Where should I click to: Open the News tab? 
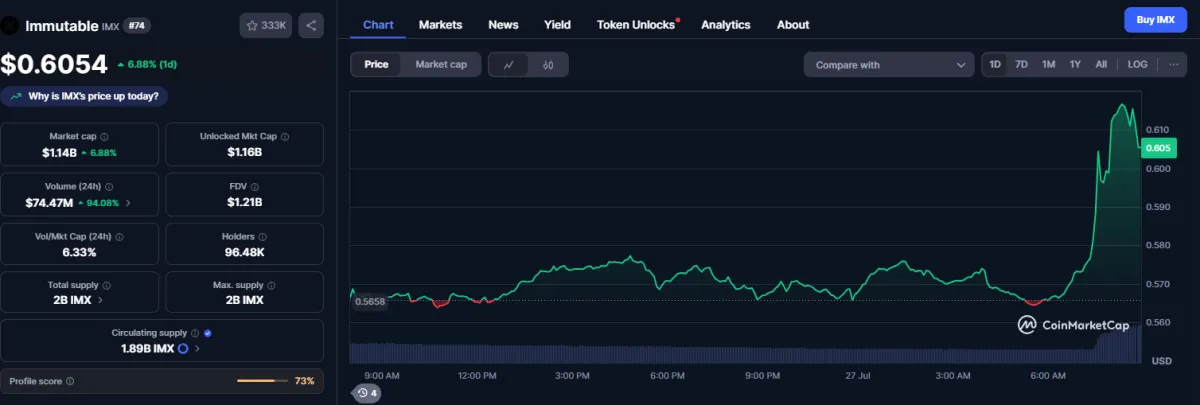(503, 24)
